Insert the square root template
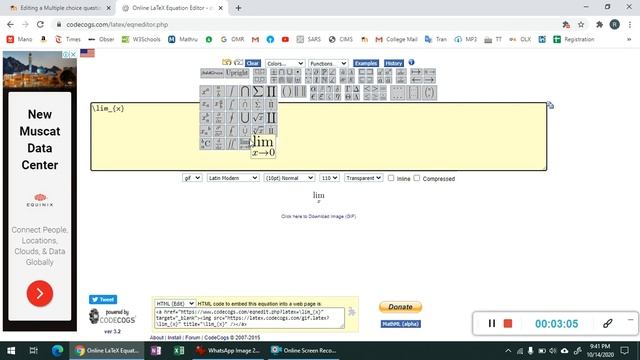Screen dimensions: 640x360 point(258,118)
